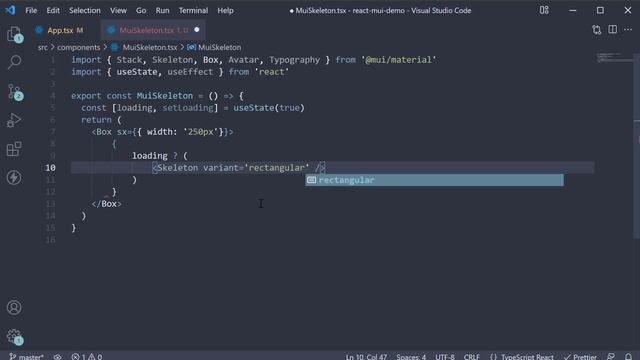
Task: Click the Spaces: 4 indentation status item
Action: [x=411, y=356]
